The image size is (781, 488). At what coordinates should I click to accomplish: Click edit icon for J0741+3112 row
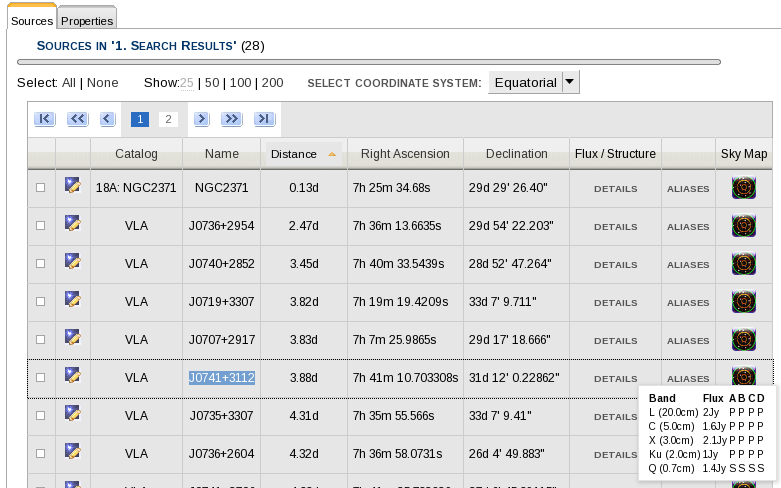click(72, 376)
